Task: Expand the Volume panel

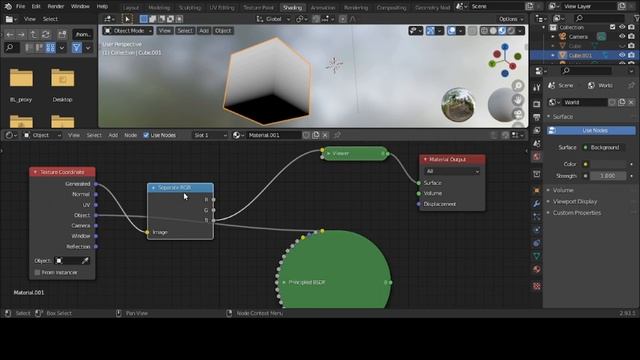Action: coord(549,190)
